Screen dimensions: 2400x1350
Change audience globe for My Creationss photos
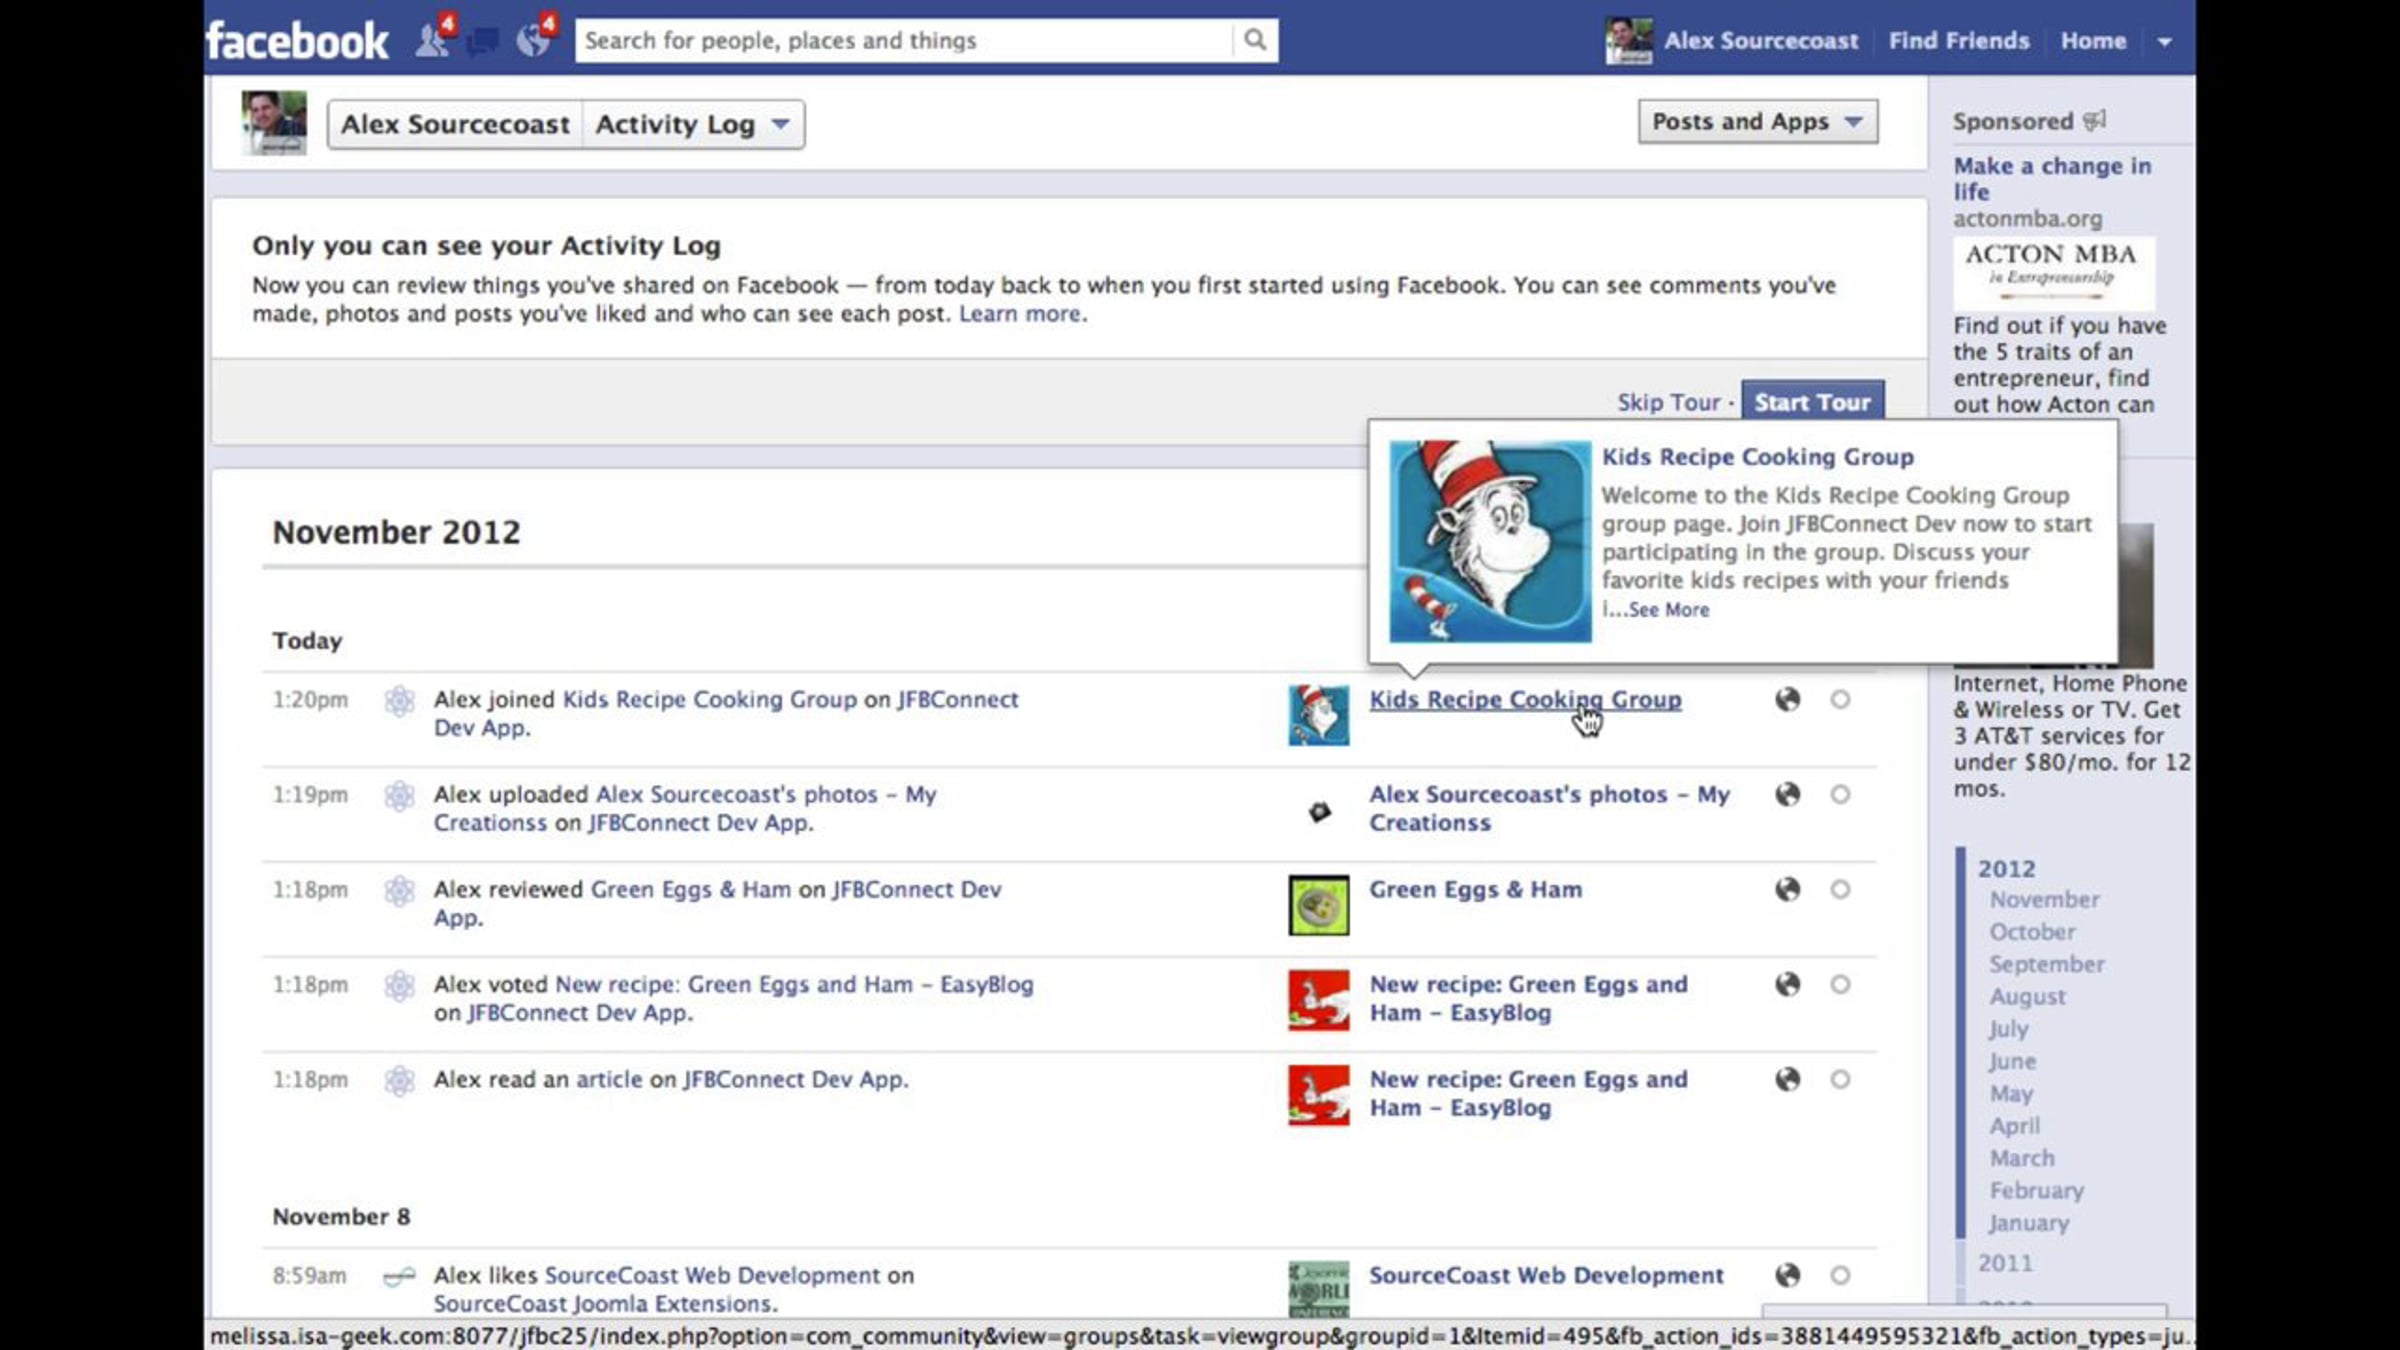[x=1787, y=794]
